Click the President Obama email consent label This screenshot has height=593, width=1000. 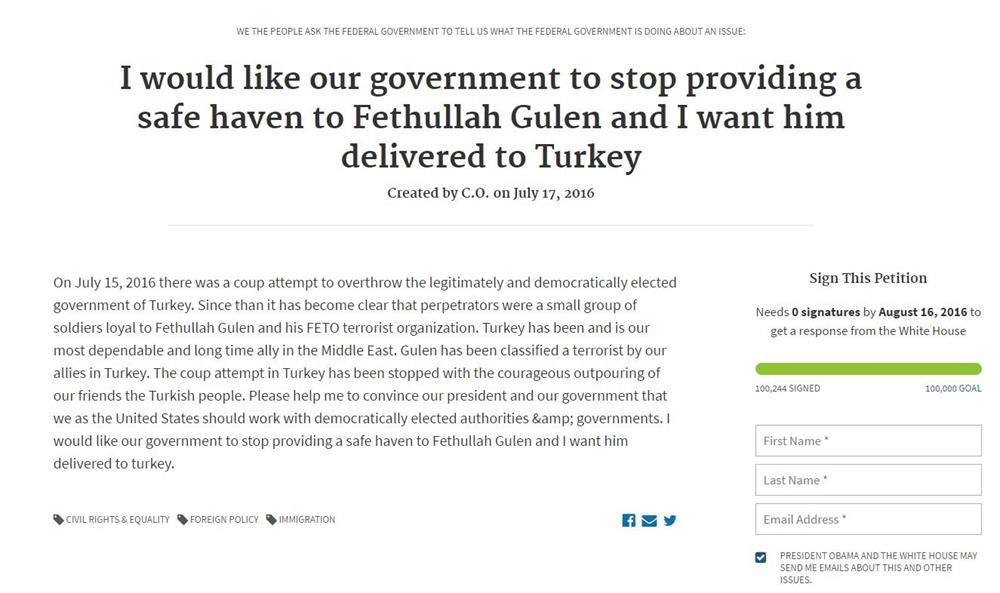pyautogui.click(x=878, y=567)
